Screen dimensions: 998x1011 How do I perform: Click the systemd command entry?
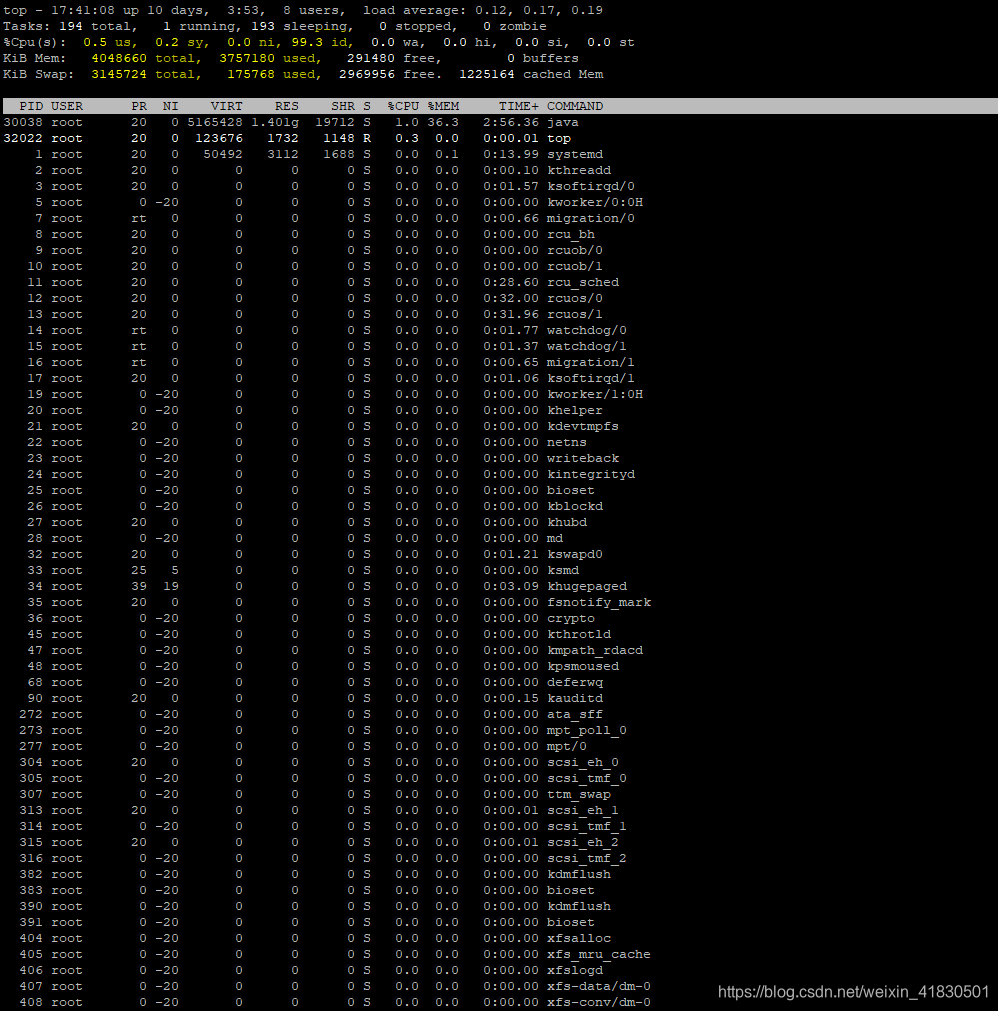(575, 154)
